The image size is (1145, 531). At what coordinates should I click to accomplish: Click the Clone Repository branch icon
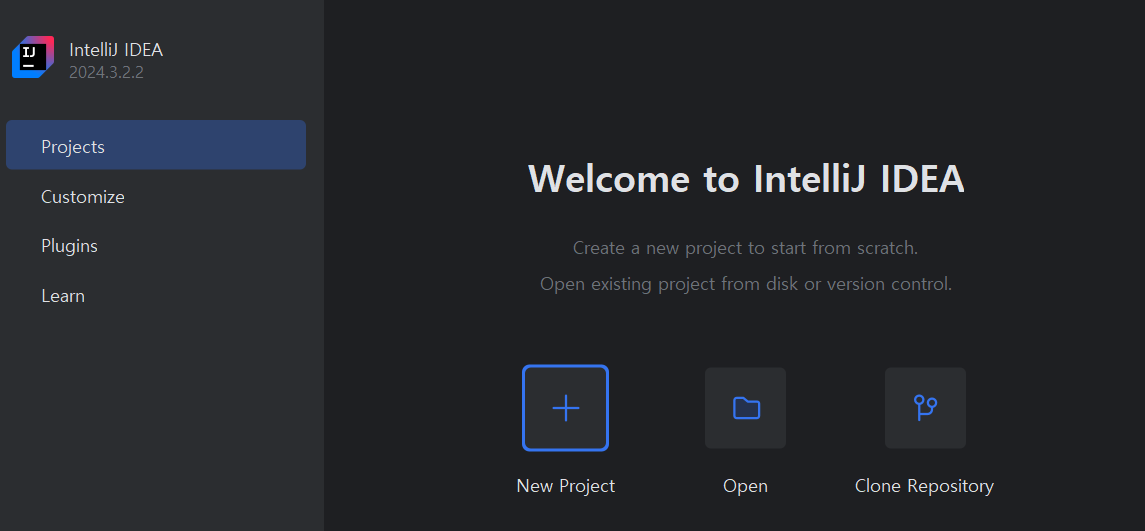tap(925, 408)
